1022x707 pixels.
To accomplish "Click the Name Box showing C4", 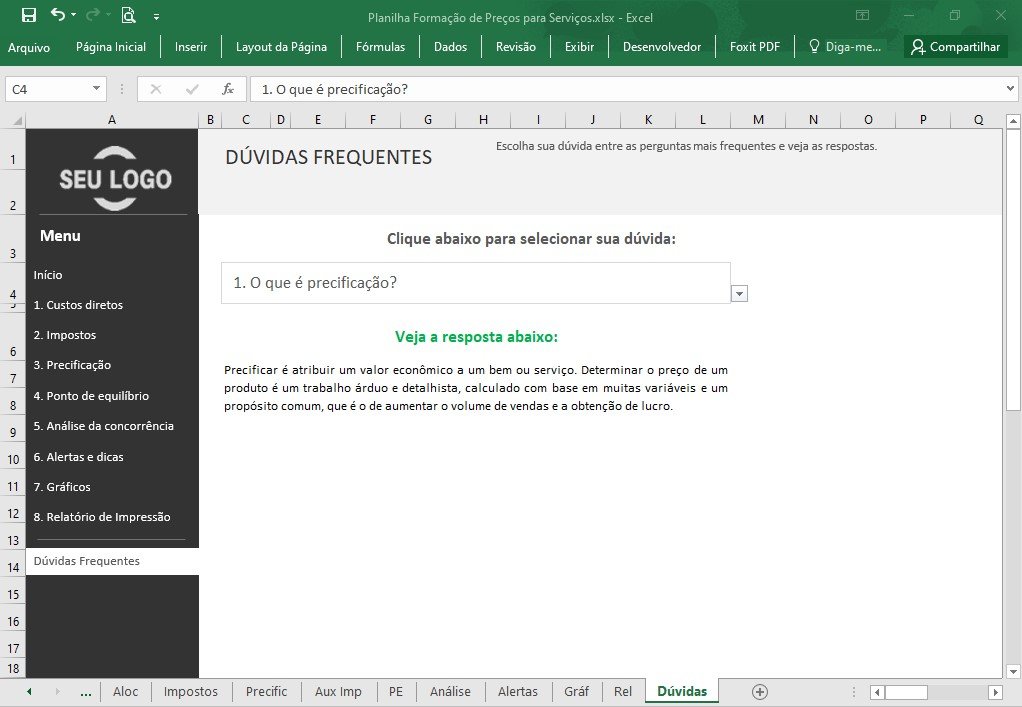I will (x=47, y=89).
